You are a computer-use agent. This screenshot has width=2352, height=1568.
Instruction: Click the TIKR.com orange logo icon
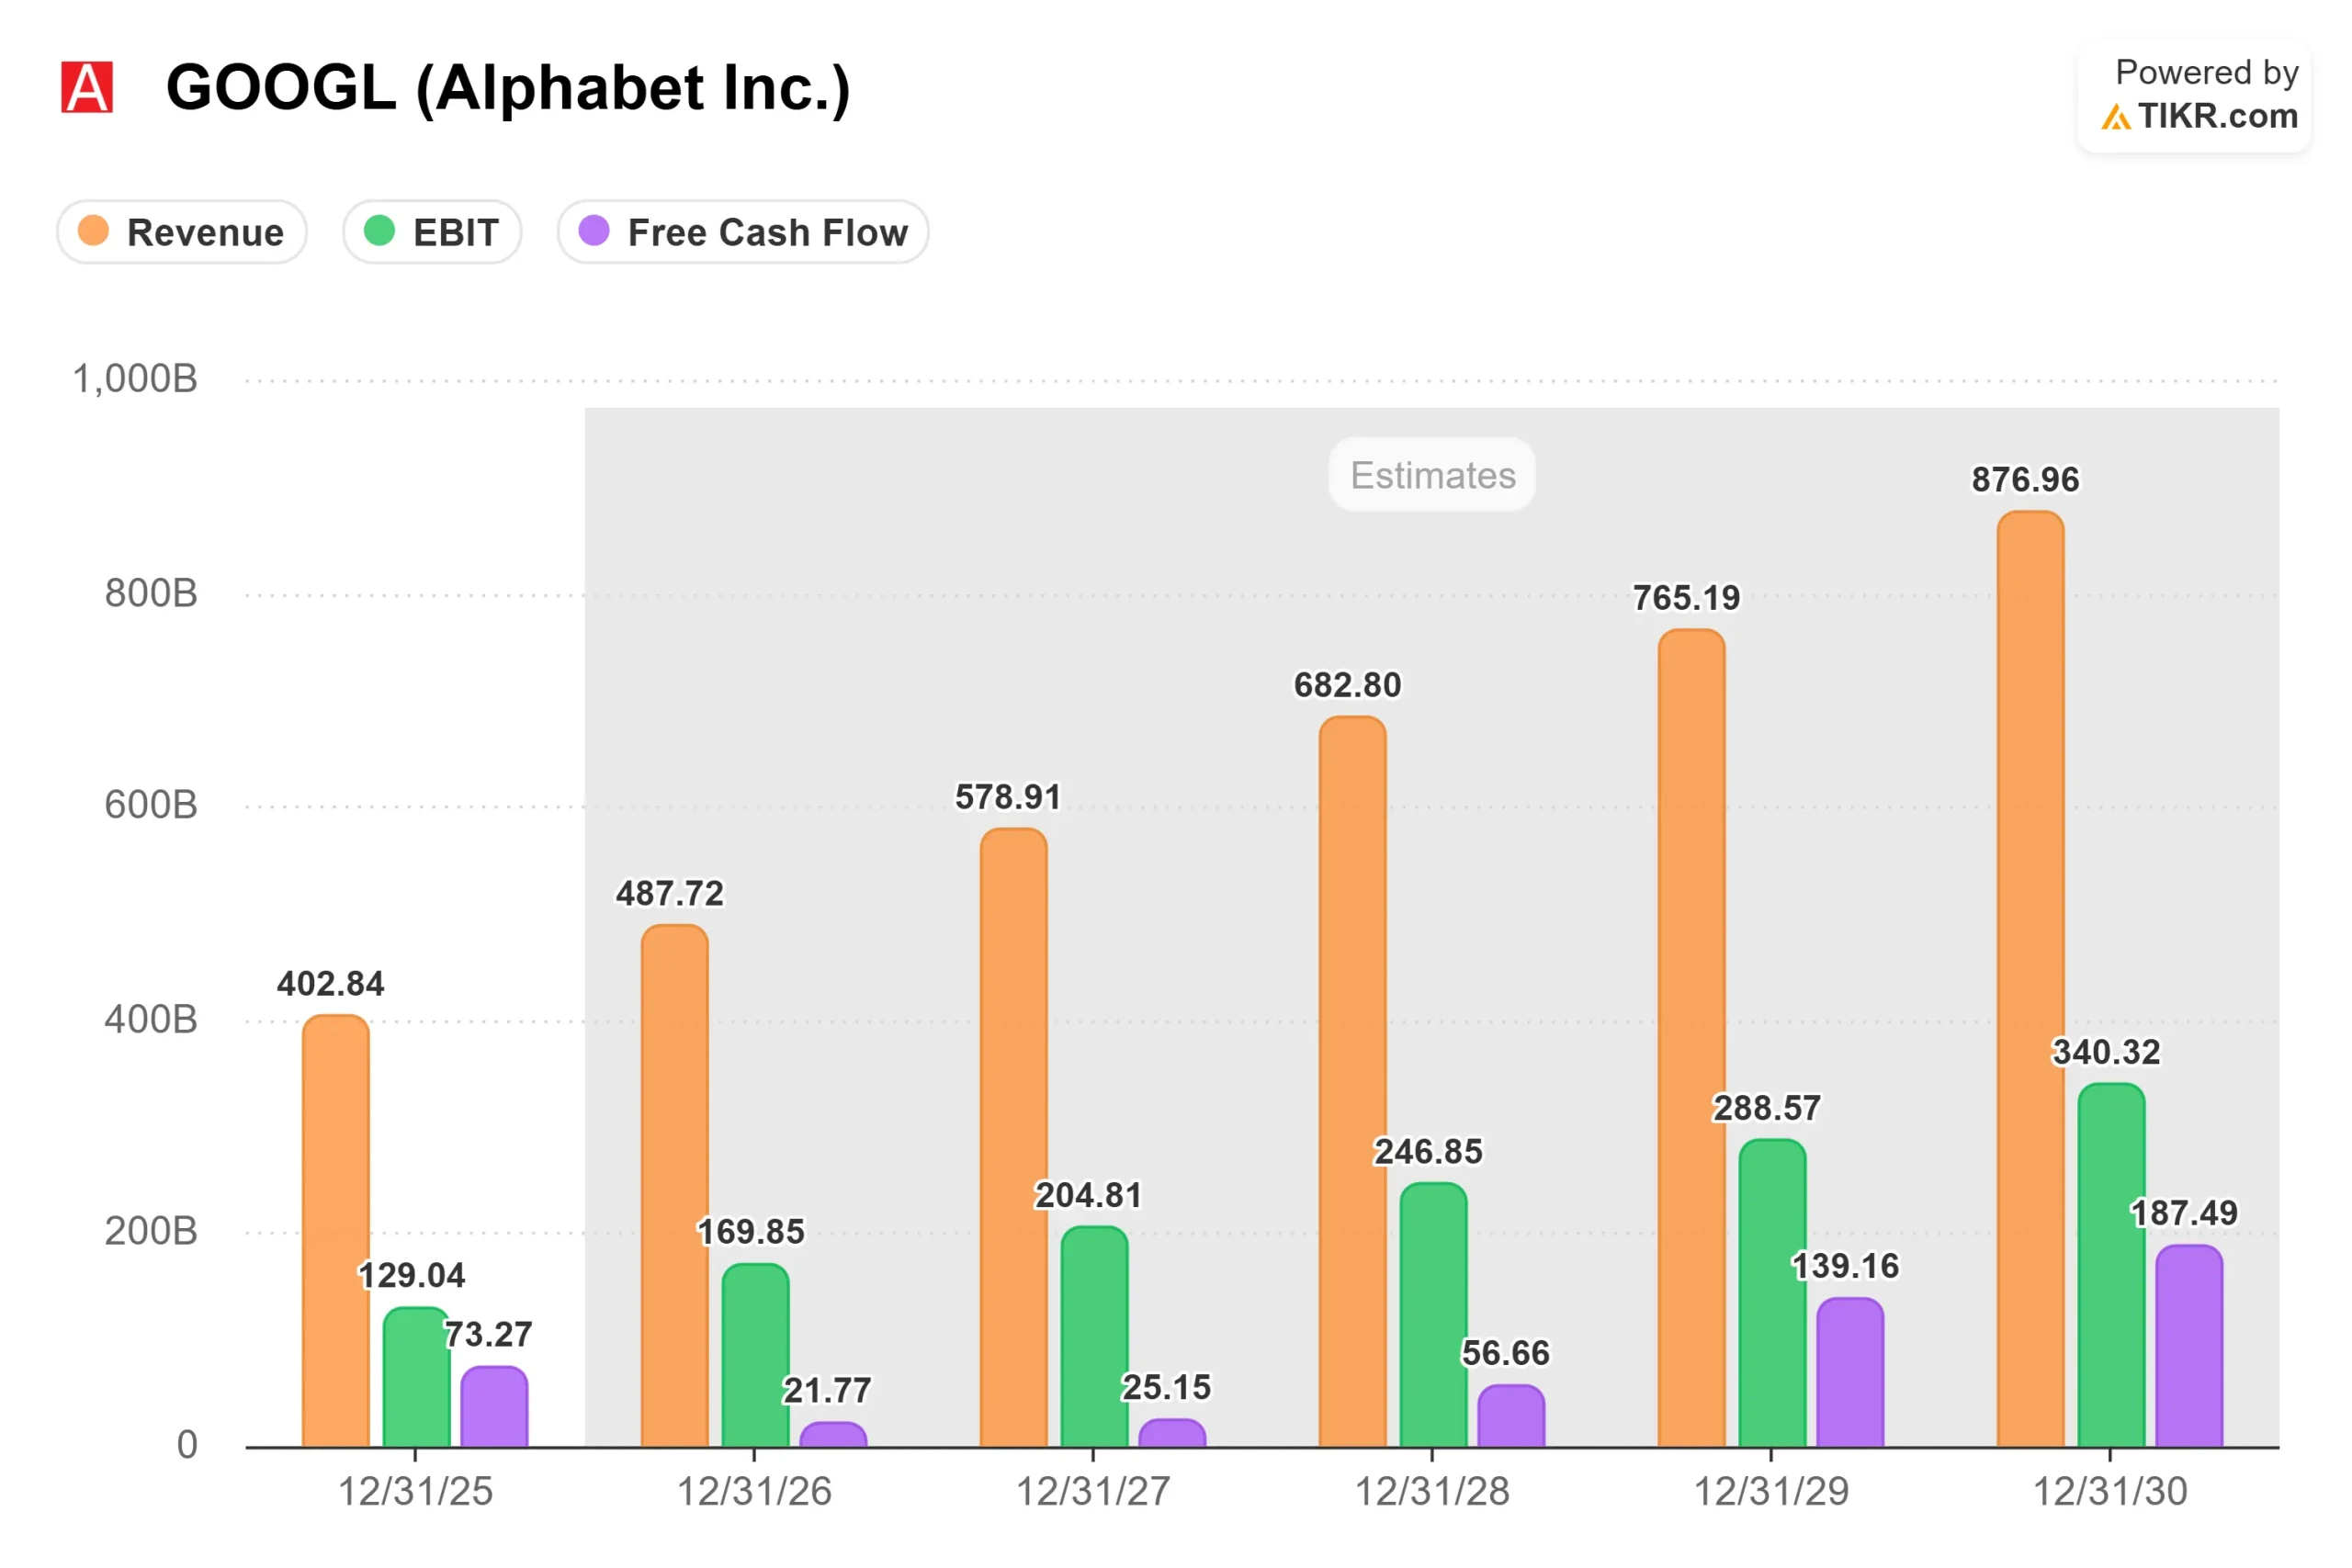click(2116, 118)
